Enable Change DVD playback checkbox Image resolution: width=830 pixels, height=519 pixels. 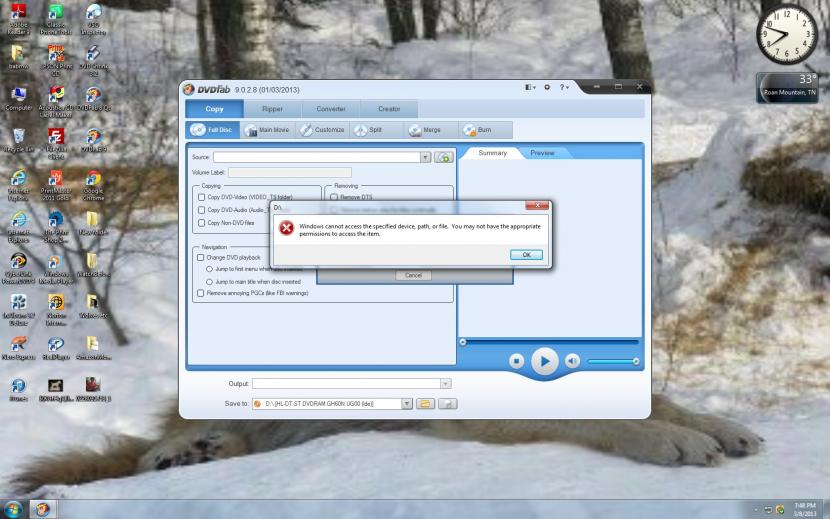click(201, 257)
